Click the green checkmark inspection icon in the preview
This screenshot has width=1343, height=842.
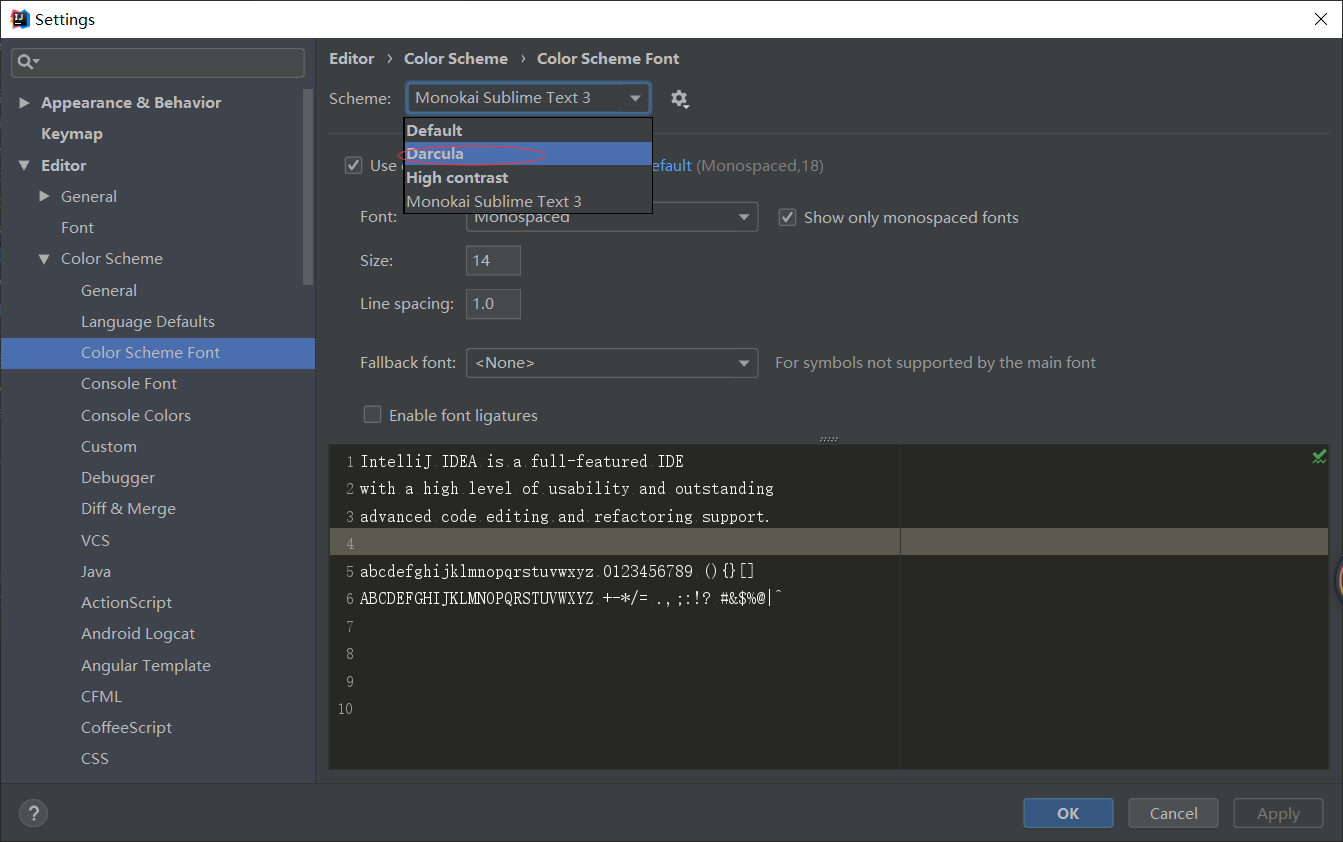[1319, 457]
